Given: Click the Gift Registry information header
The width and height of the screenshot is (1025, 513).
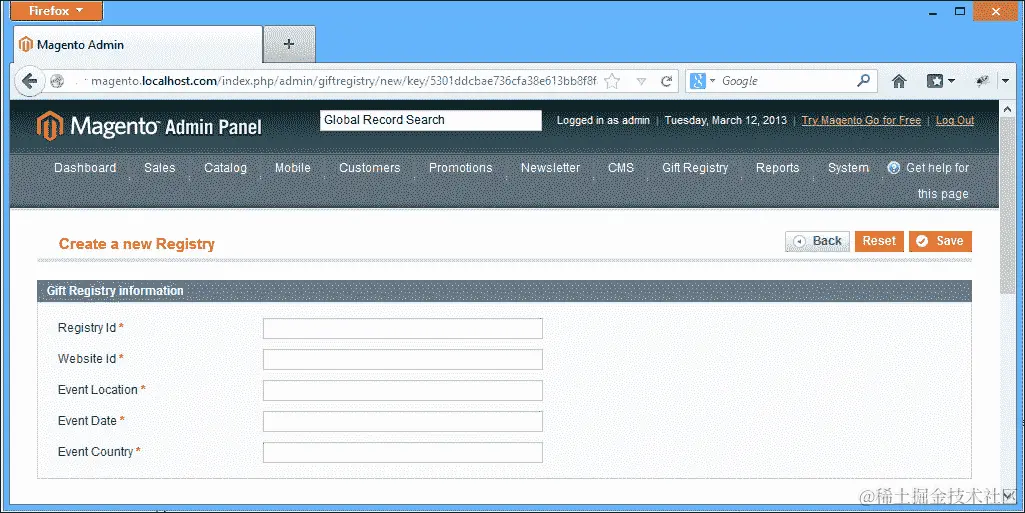Looking at the screenshot, I should click(504, 291).
